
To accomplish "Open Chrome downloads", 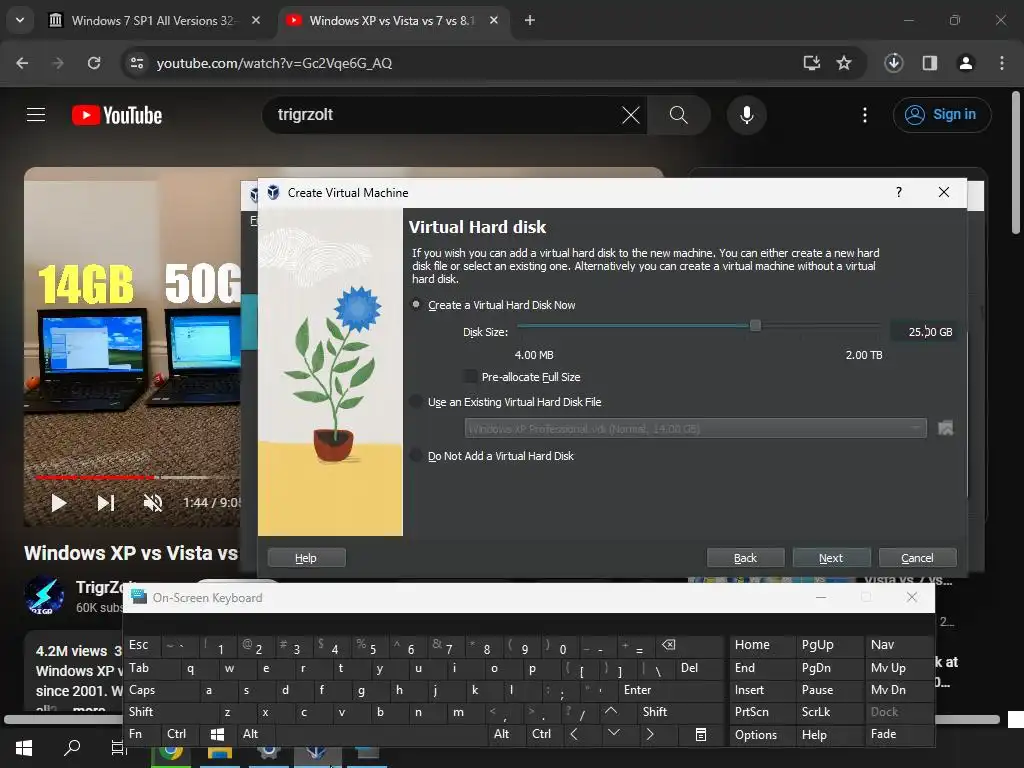I will 893,63.
